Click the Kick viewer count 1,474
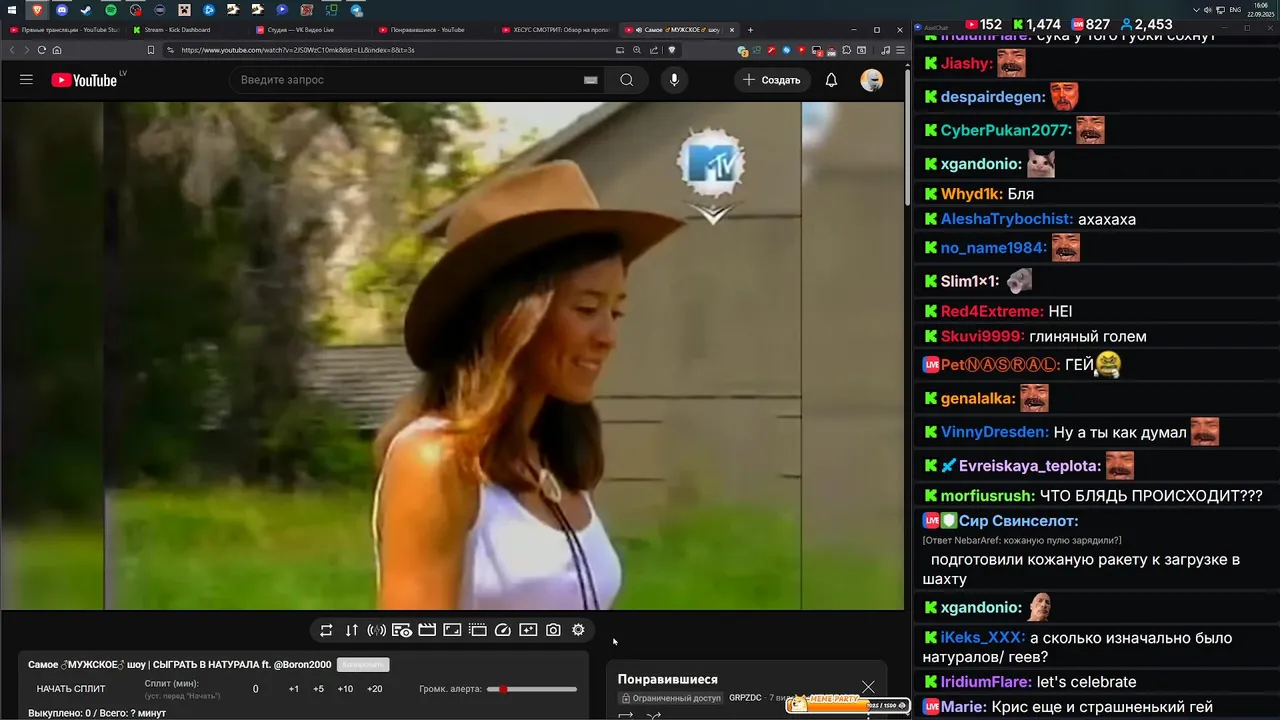Screen dimensions: 1280x720 (x=1037, y=24)
